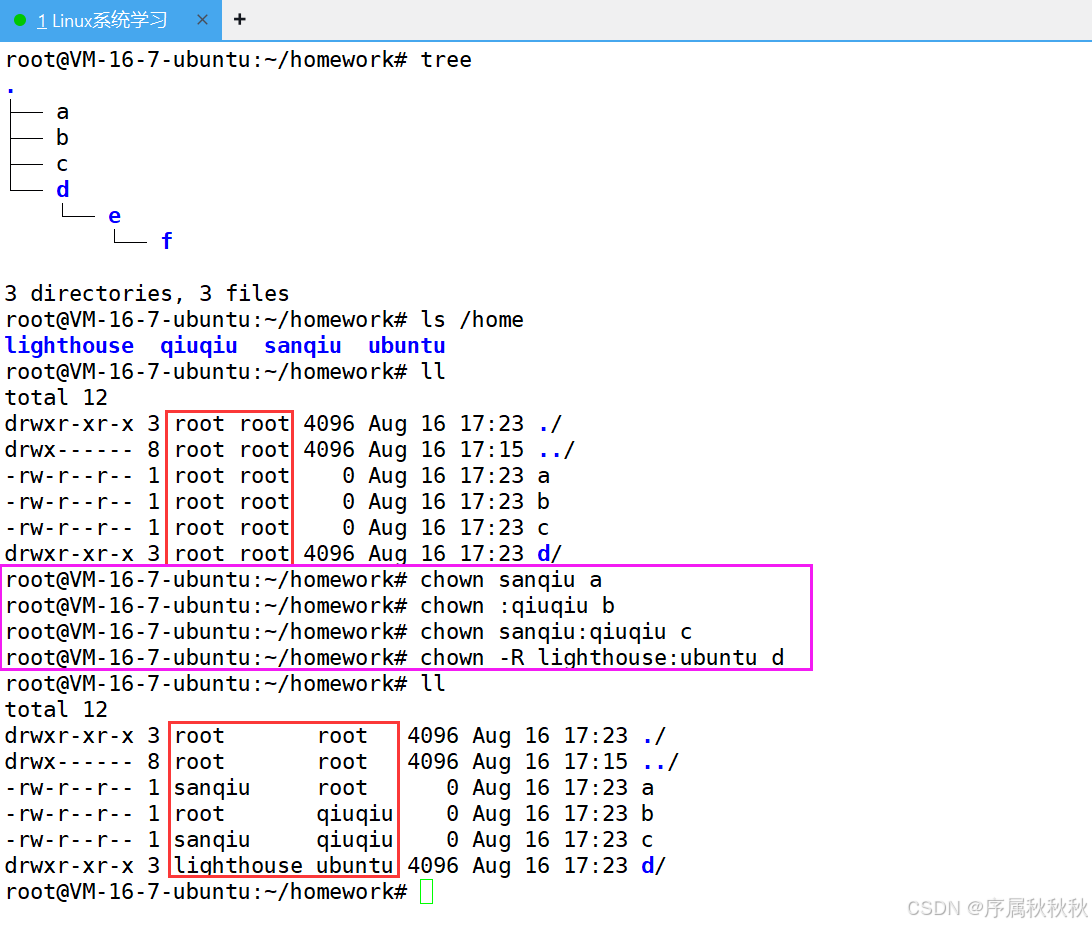This screenshot has height=925, width=1092.
Task: Click group 'qiuqiu' in file b row
Action: (x=354, y=814)
